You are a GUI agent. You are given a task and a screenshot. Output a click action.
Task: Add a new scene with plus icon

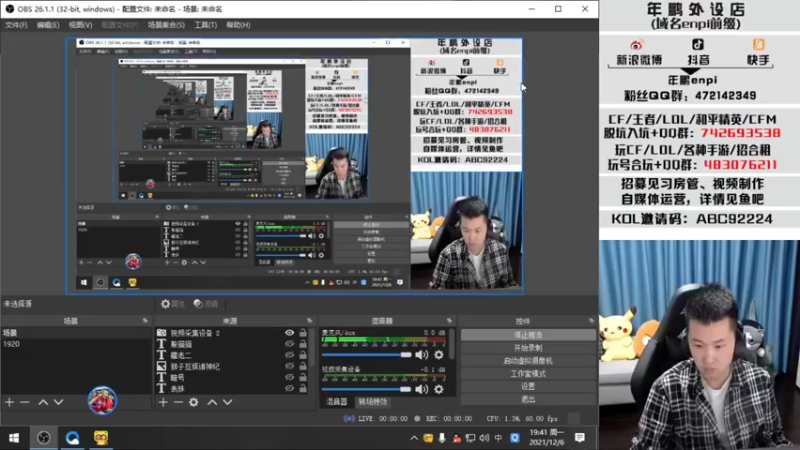[x=9, y=402]
